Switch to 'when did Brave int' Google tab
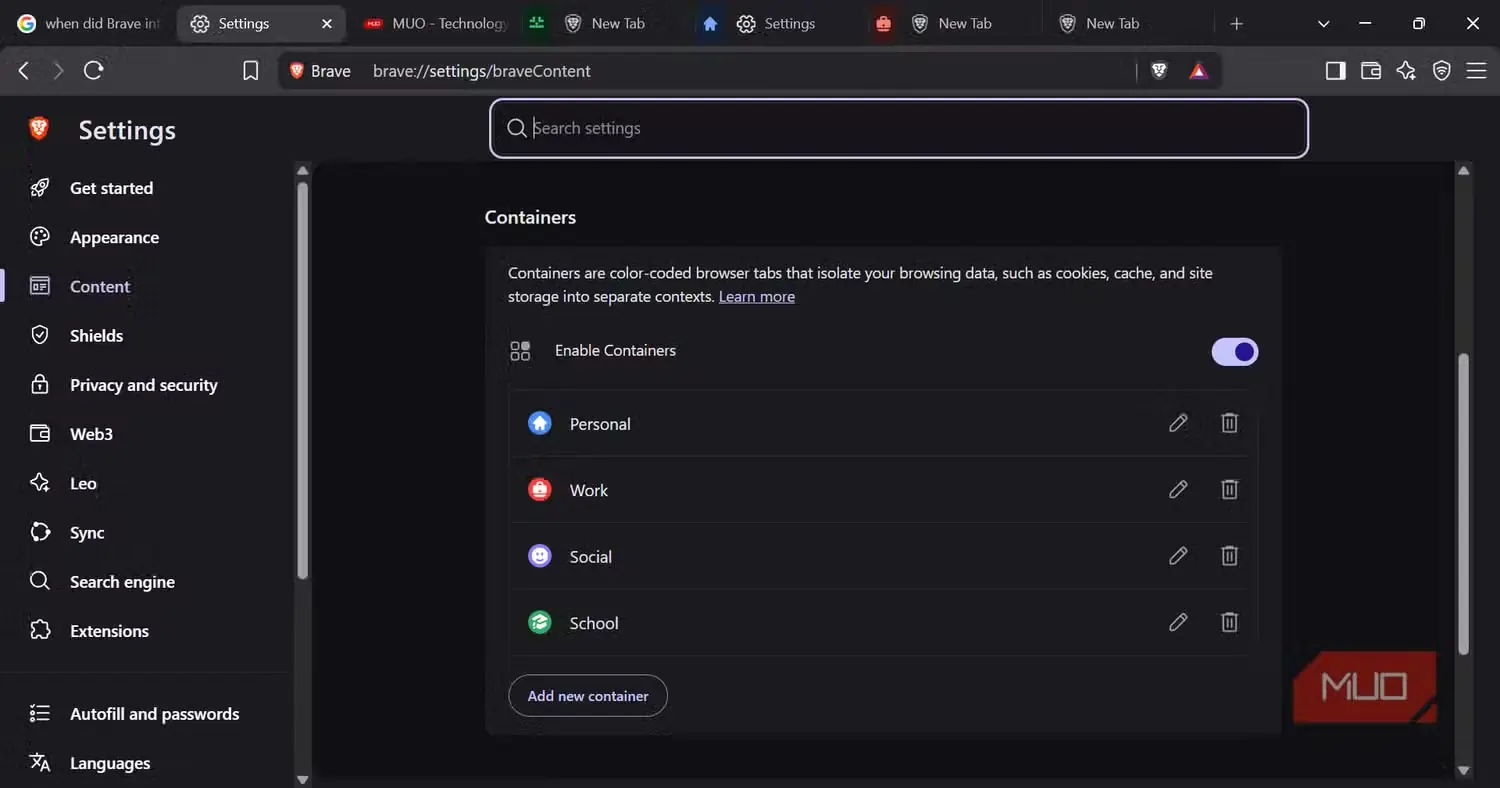Viewport: 1500px width, 788px height. tap(88, 23)
